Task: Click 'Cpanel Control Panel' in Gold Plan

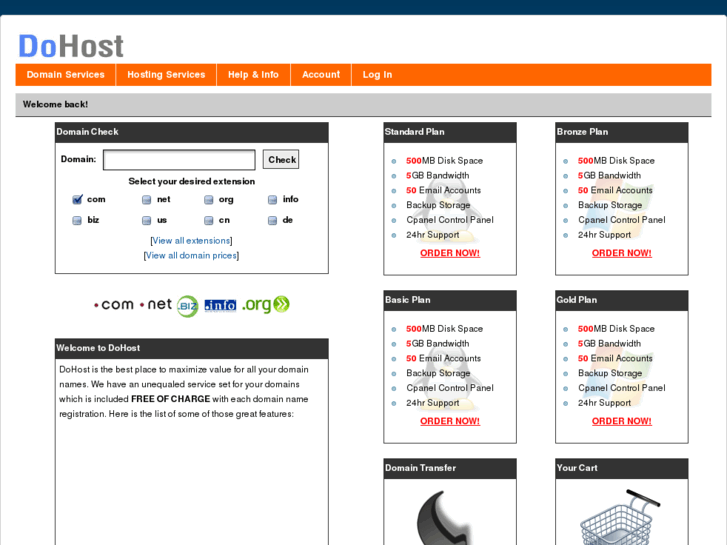Action: click(621, 388)
